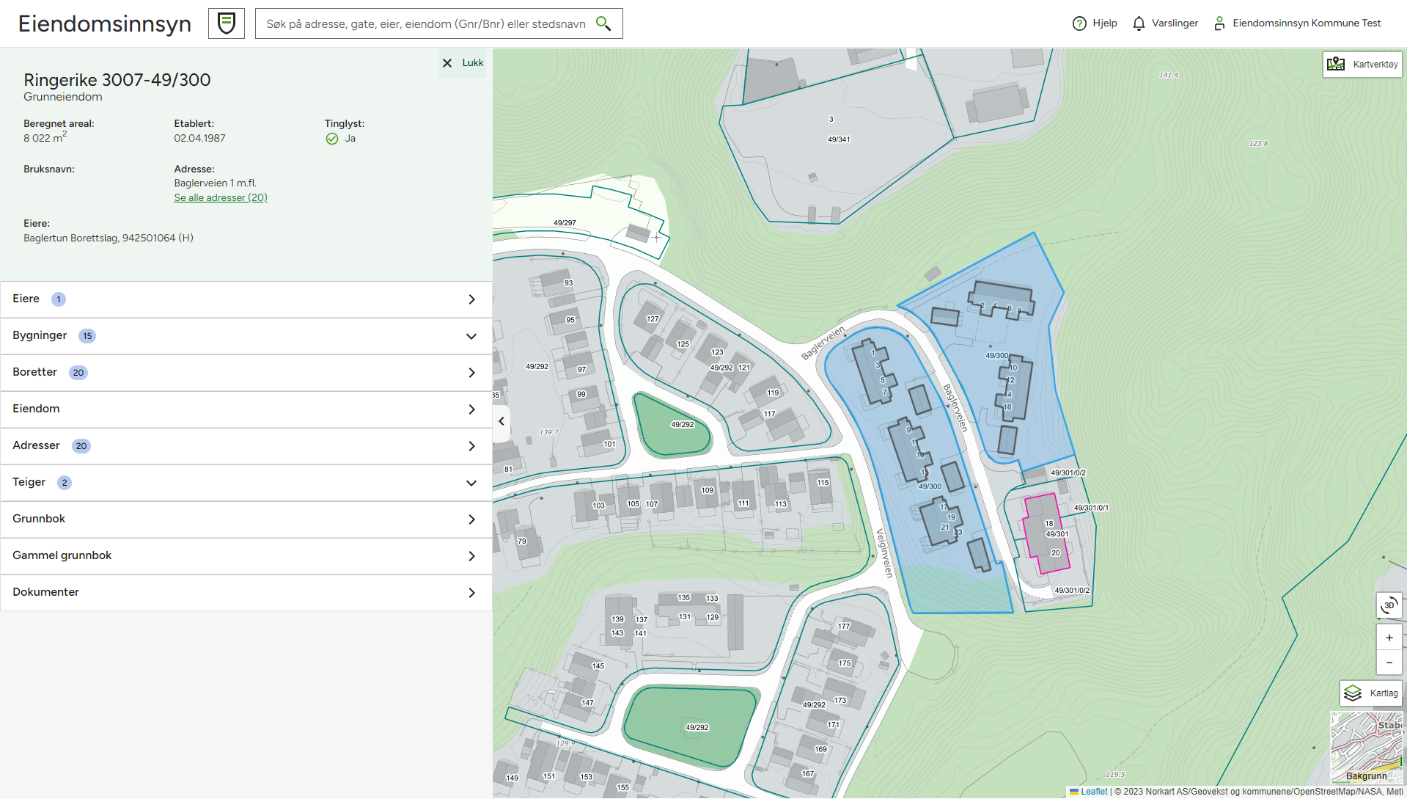The image size is (1407, 799).
Task: Click the search magnifier icon
Action: click(603, 23)
